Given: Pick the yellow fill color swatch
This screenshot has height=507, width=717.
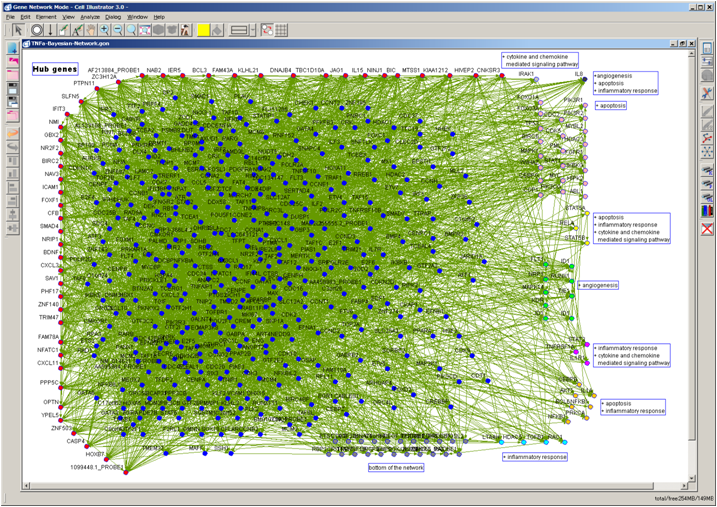Looking at the screenshot, I should pyautogui.click(x=202, y=30).
